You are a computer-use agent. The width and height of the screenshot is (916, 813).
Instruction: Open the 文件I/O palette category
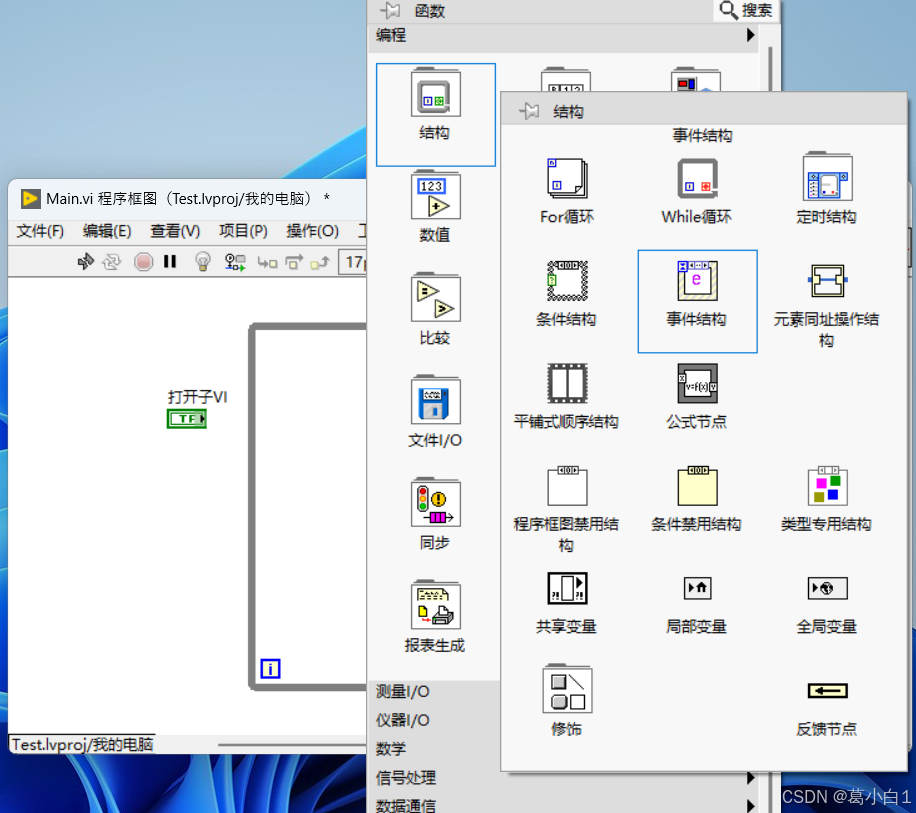click(x=435, y=403)
